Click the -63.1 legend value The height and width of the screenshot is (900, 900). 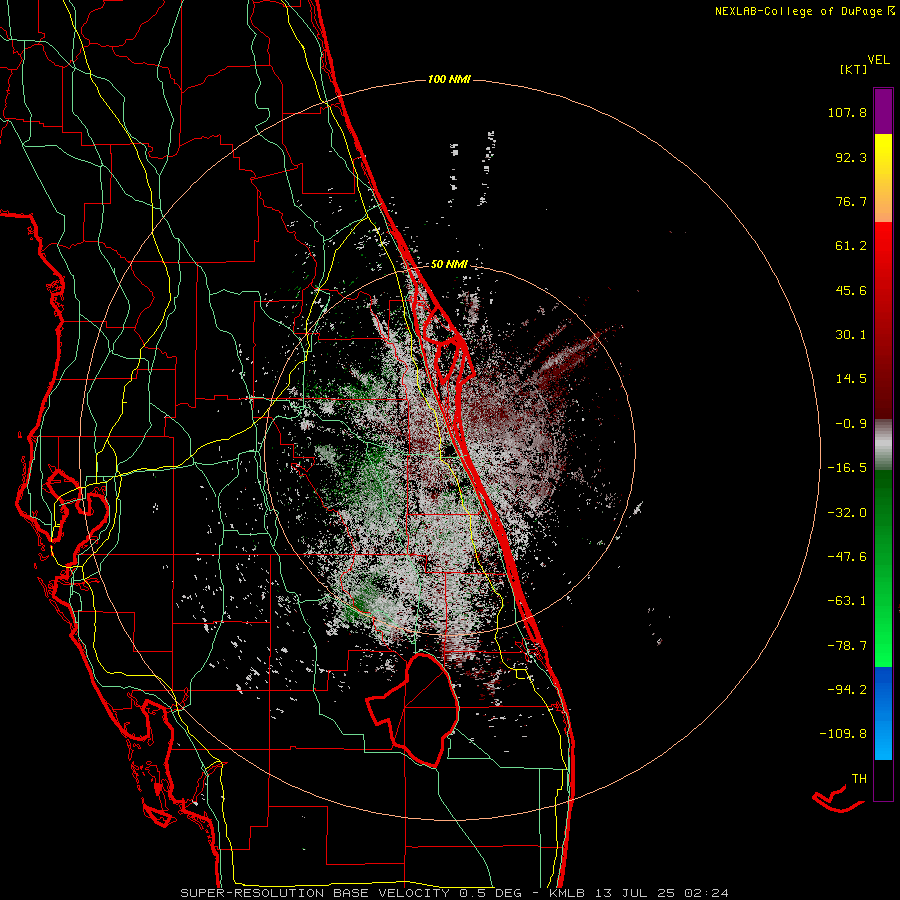tap(847, 601)
